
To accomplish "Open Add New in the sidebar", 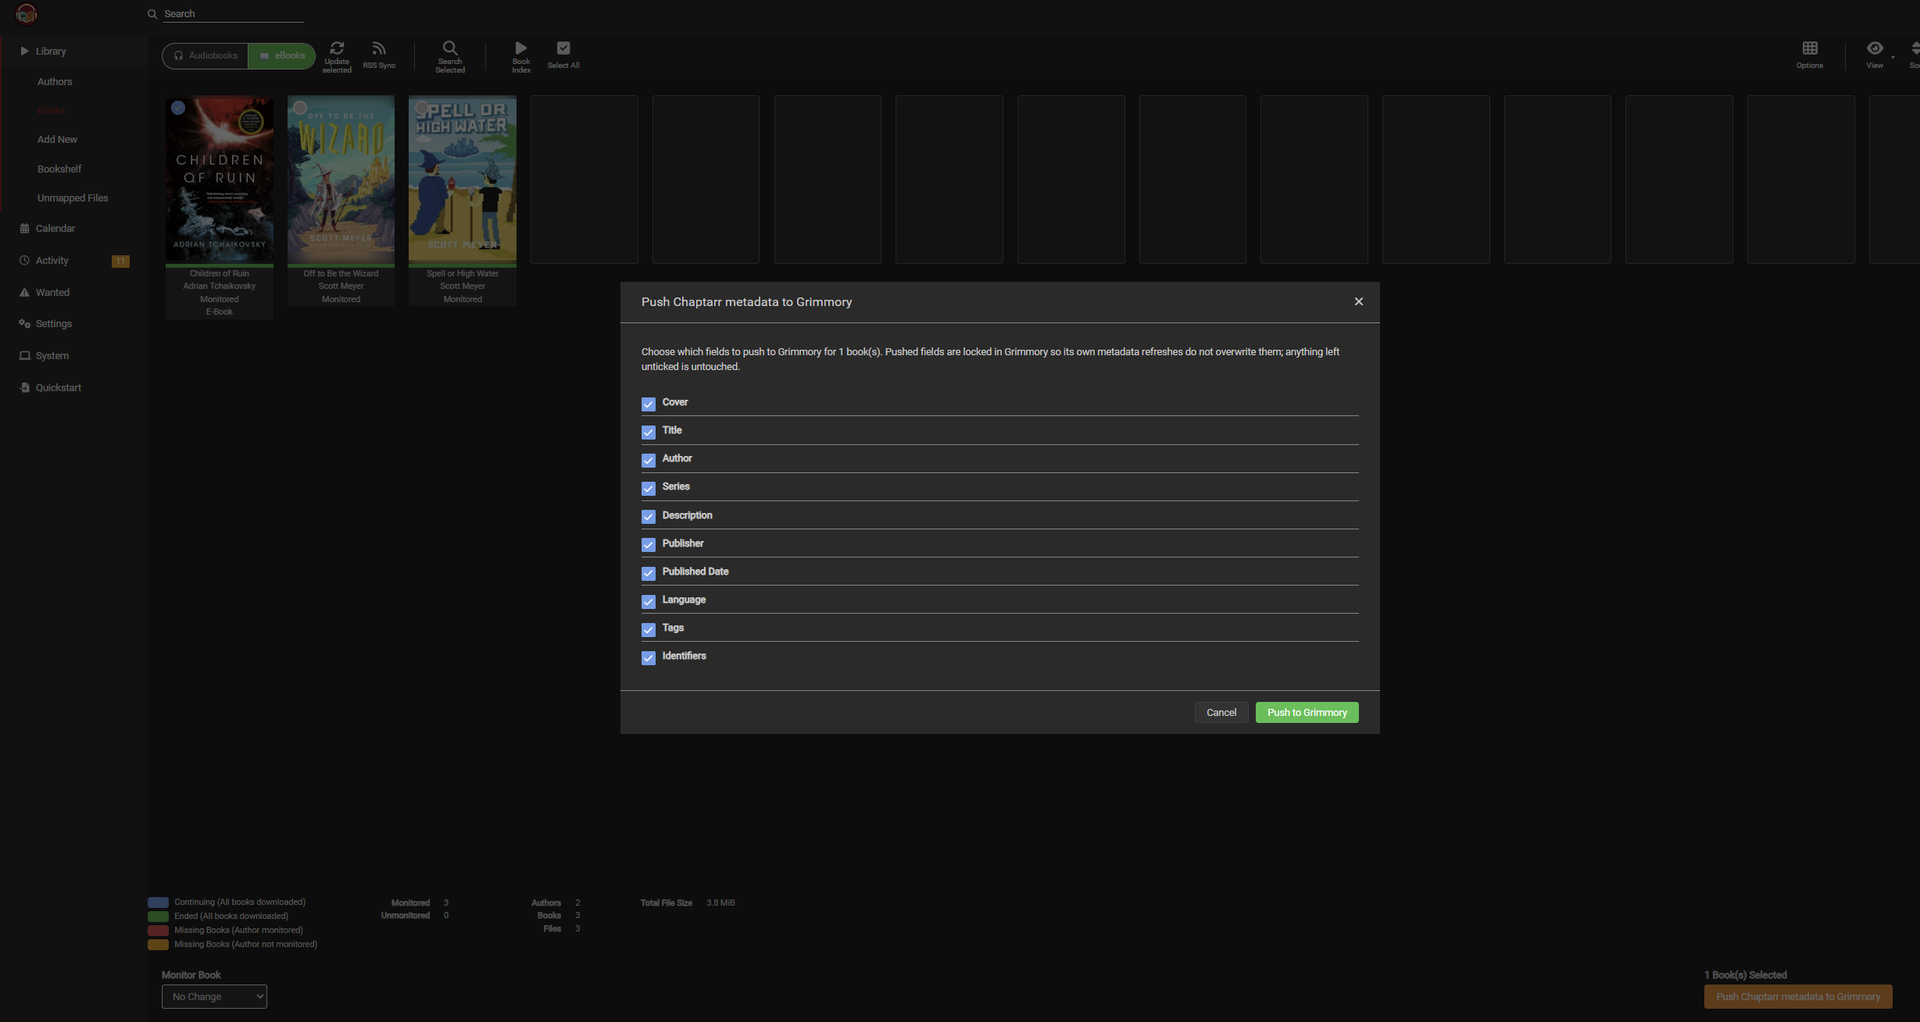I will pyautogui.click(x=57, y=140).
